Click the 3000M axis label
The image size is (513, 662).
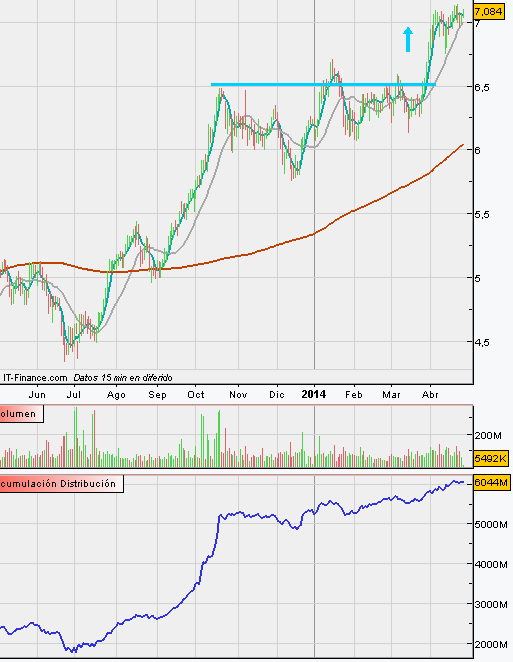click(x=491, y=605)
